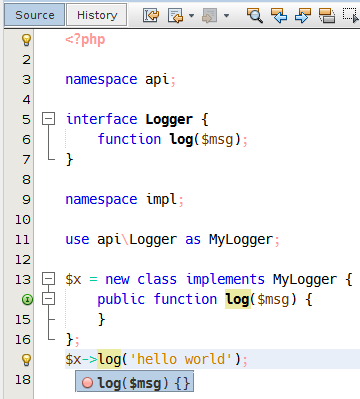Switch to the Source view tab
The height and width of the screenshot is (399, 360).
pos(35,15)
